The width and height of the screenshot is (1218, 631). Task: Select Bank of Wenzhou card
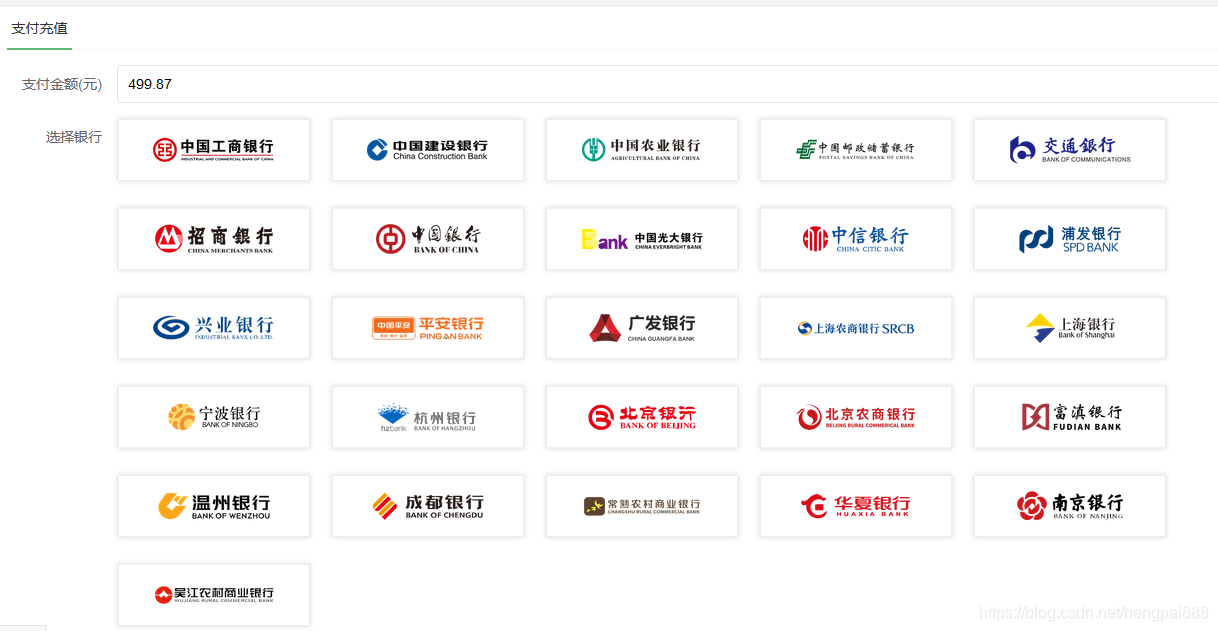[214, 506]
